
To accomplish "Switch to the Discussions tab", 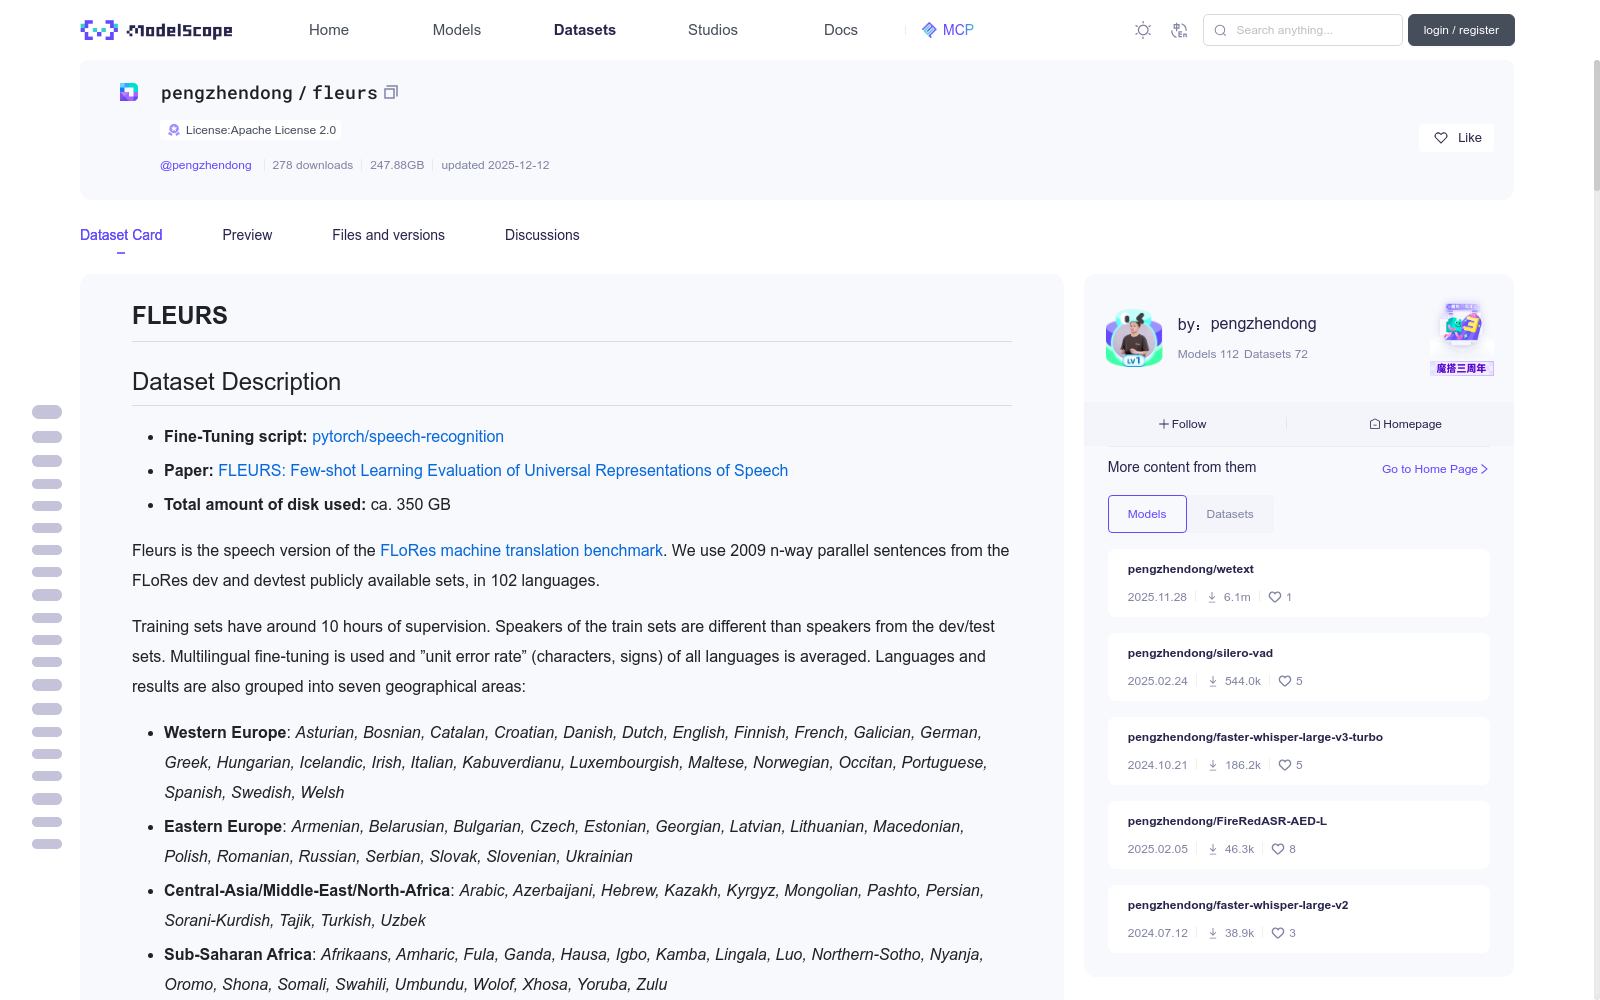I will 542,235.
